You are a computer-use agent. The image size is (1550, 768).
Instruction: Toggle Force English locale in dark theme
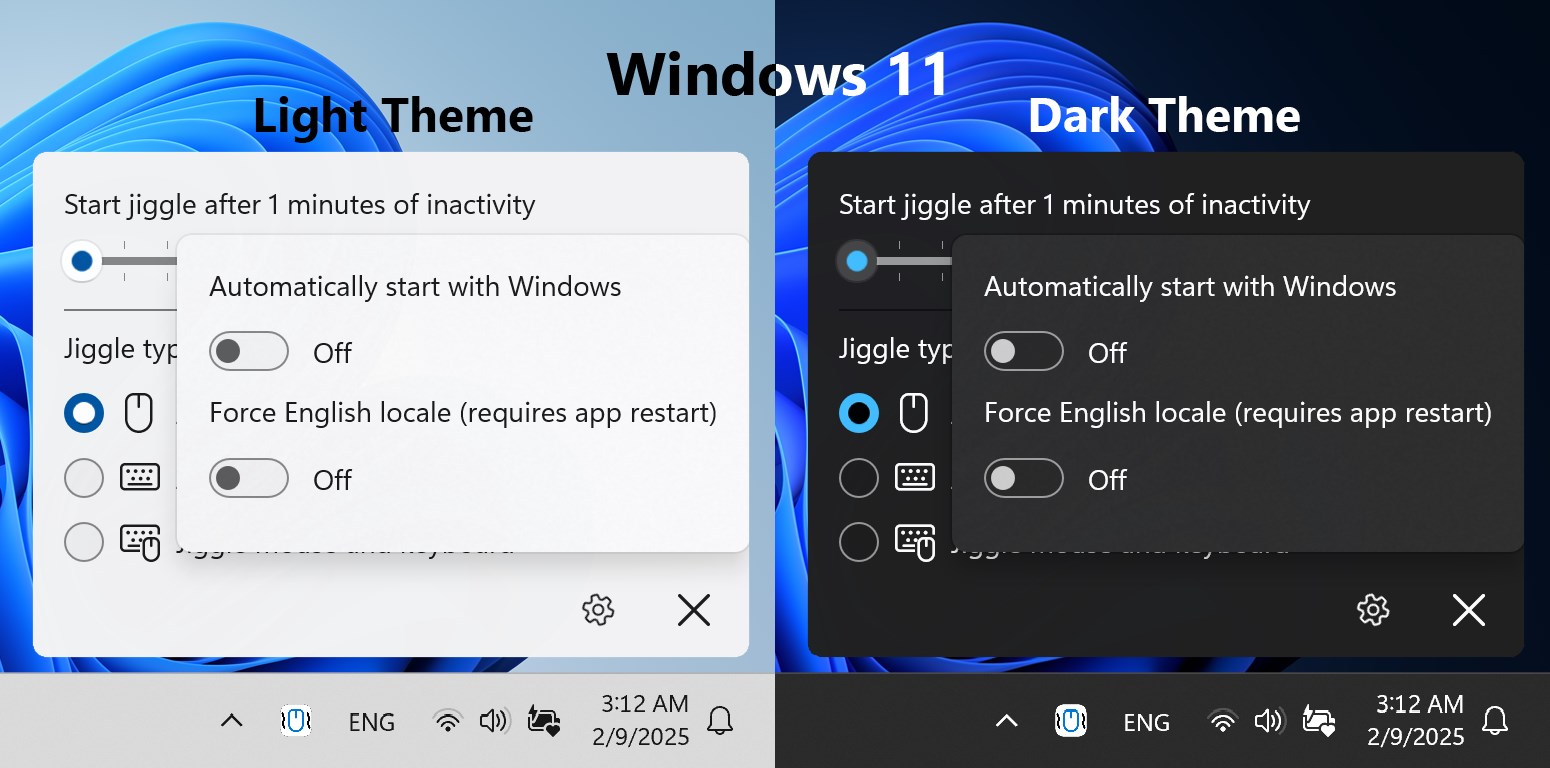coord(1024,478)
